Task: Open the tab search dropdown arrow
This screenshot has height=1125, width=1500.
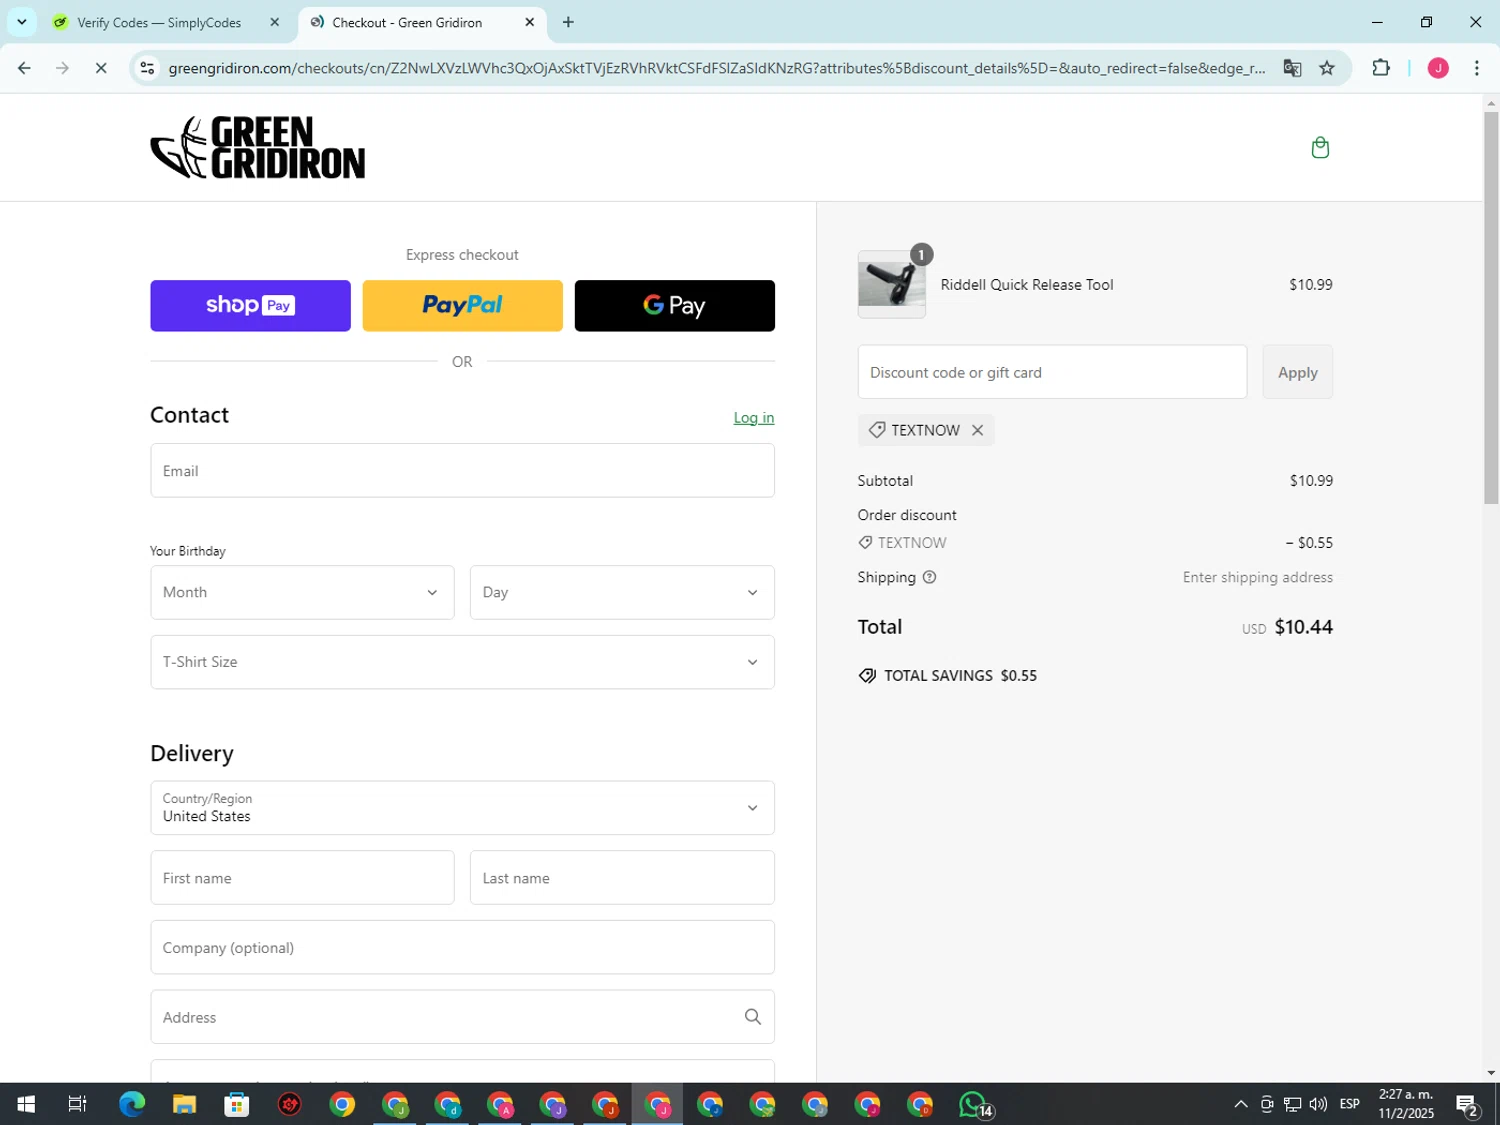Action: tap(21, 22)
